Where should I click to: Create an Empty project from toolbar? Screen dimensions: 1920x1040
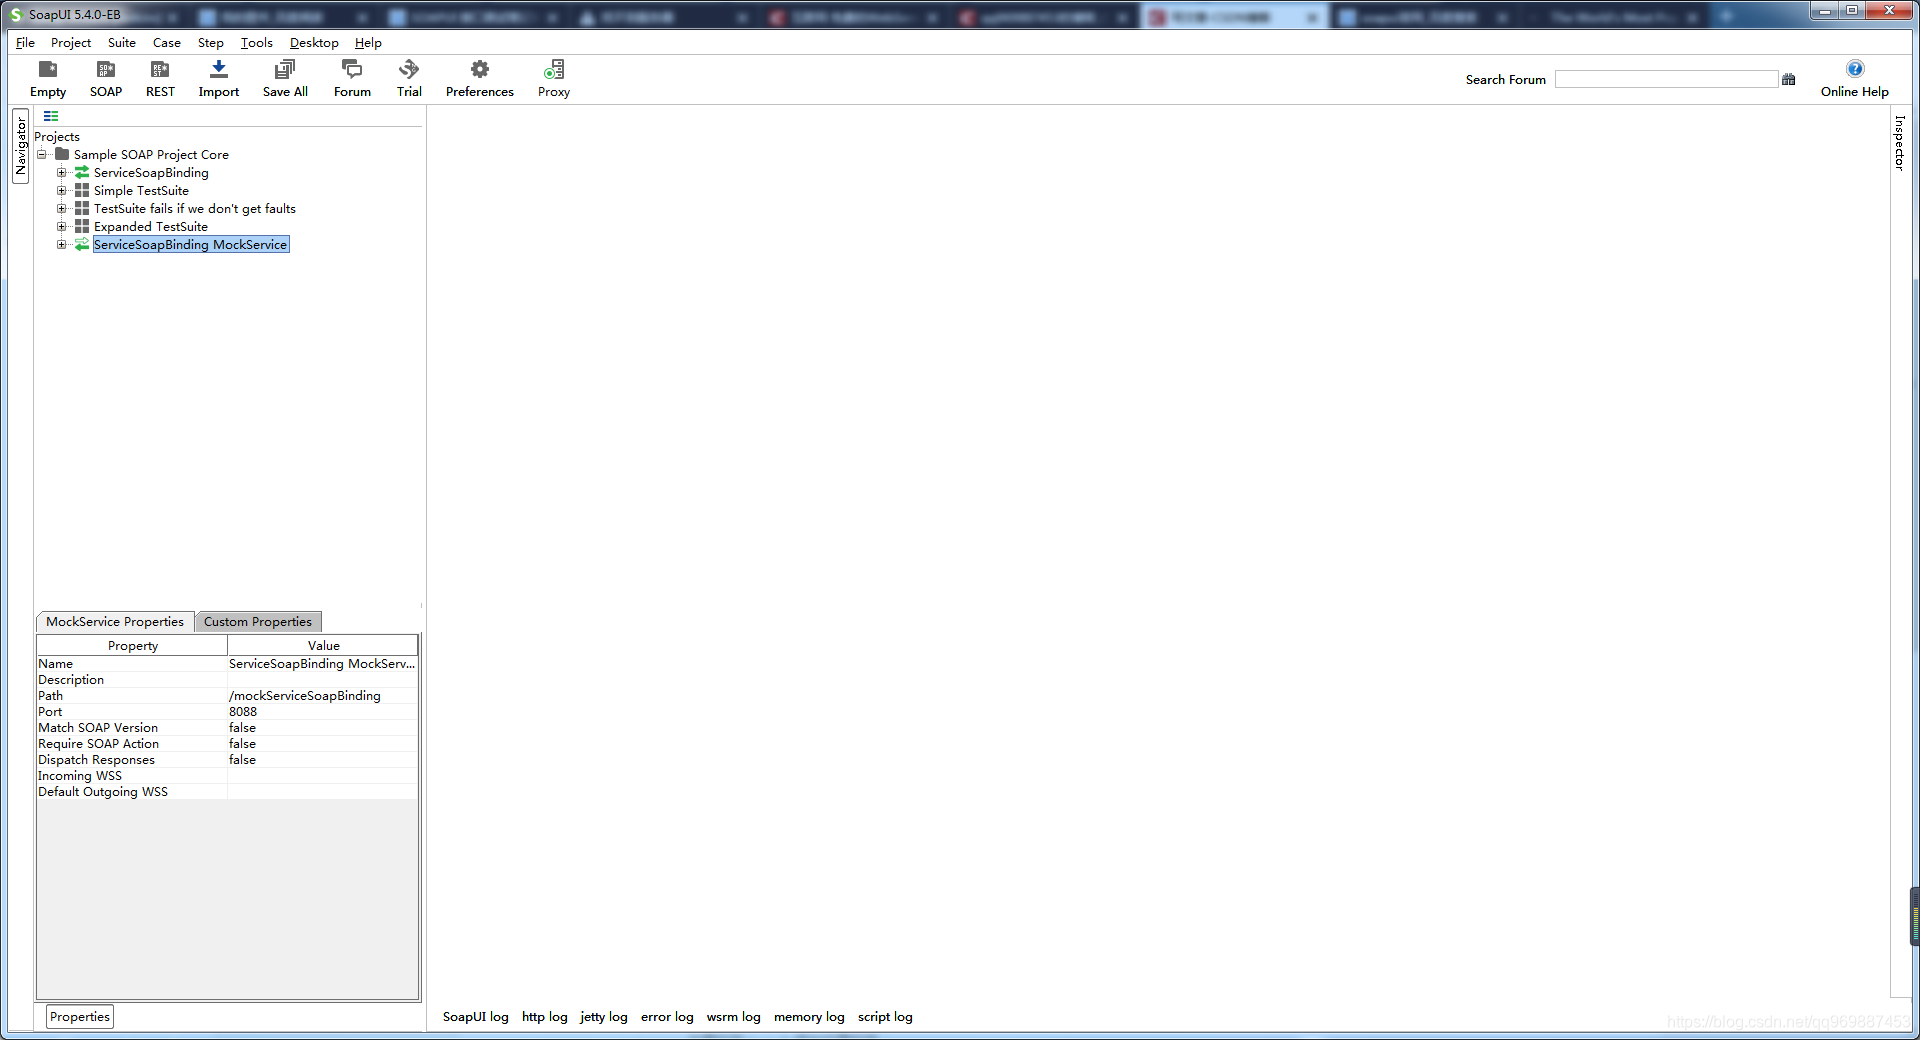(x=48, y=79)
